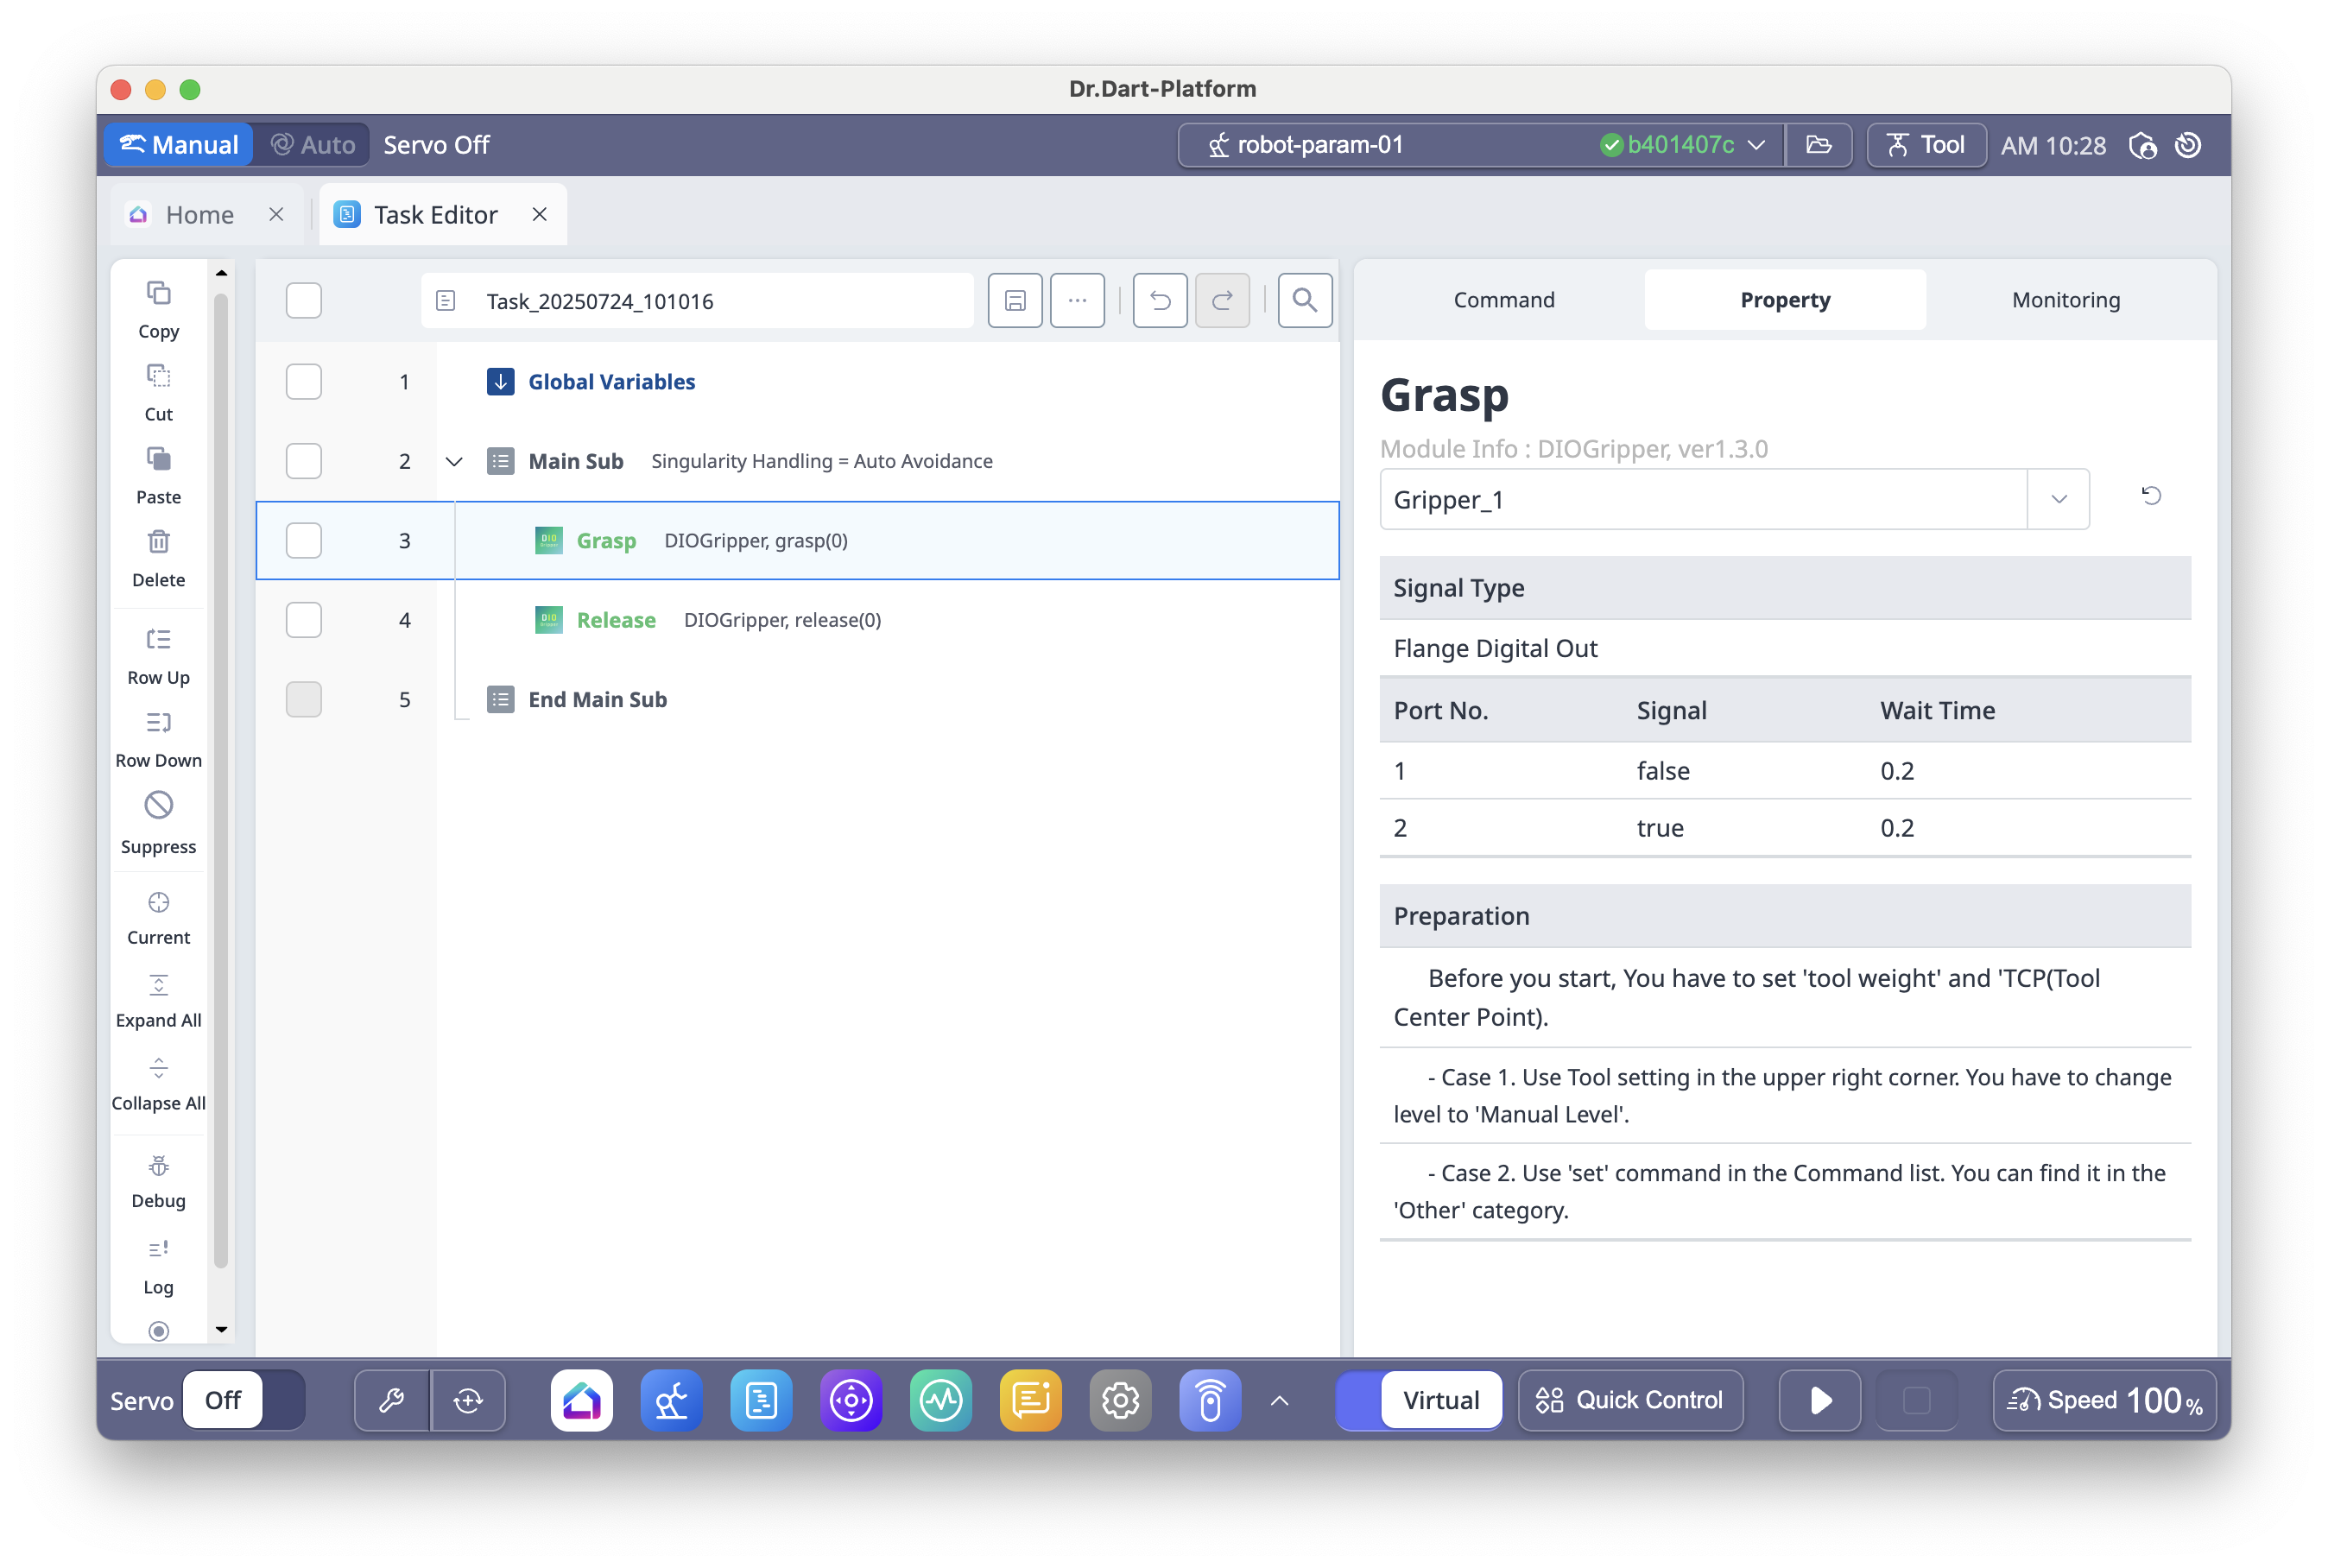Check the Release row checkbox
Screen dimensions: 2328x1568
coord(304,620)
